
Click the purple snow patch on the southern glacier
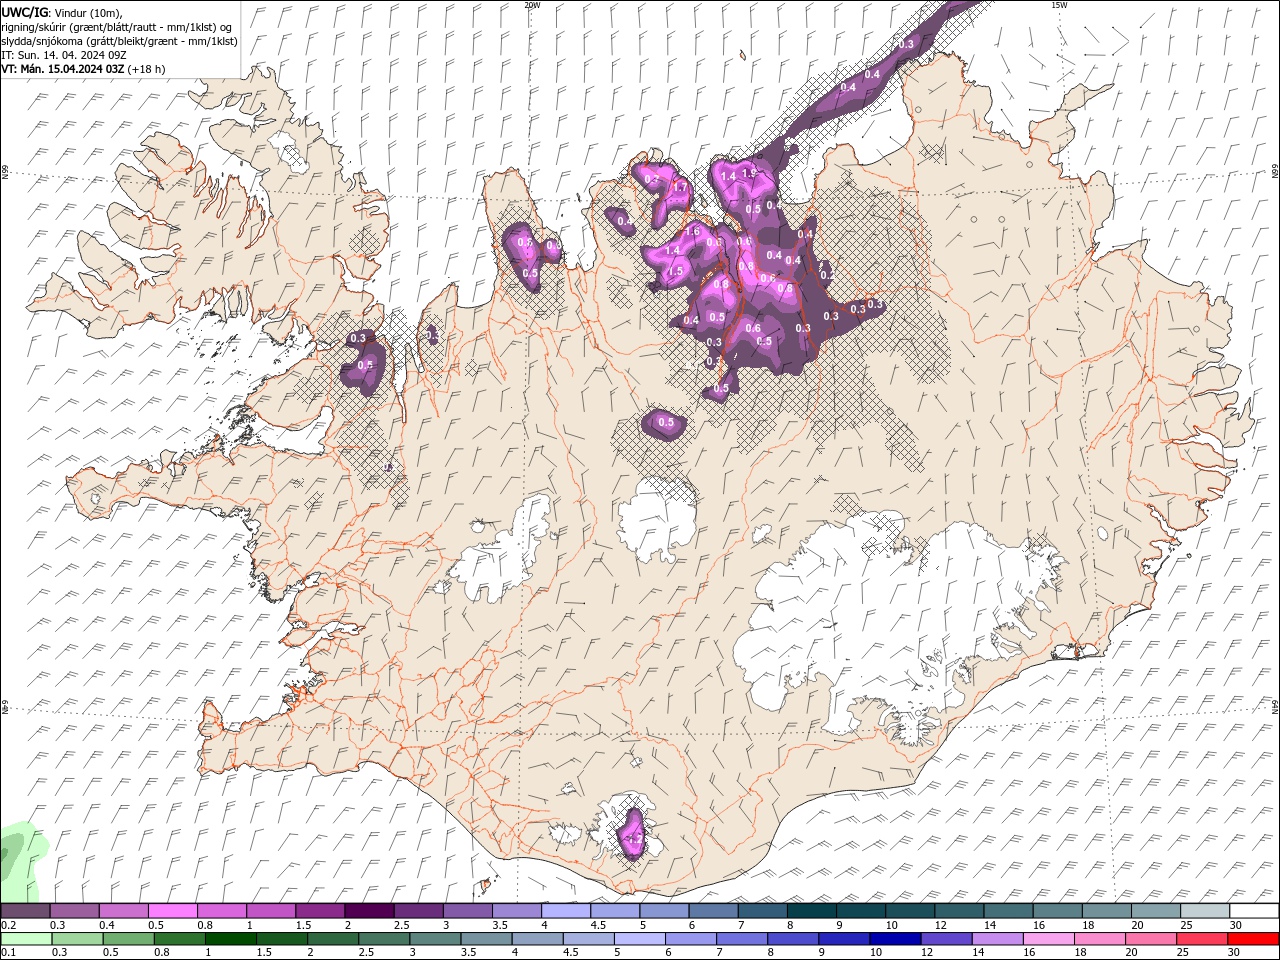[x=632, y=834]
